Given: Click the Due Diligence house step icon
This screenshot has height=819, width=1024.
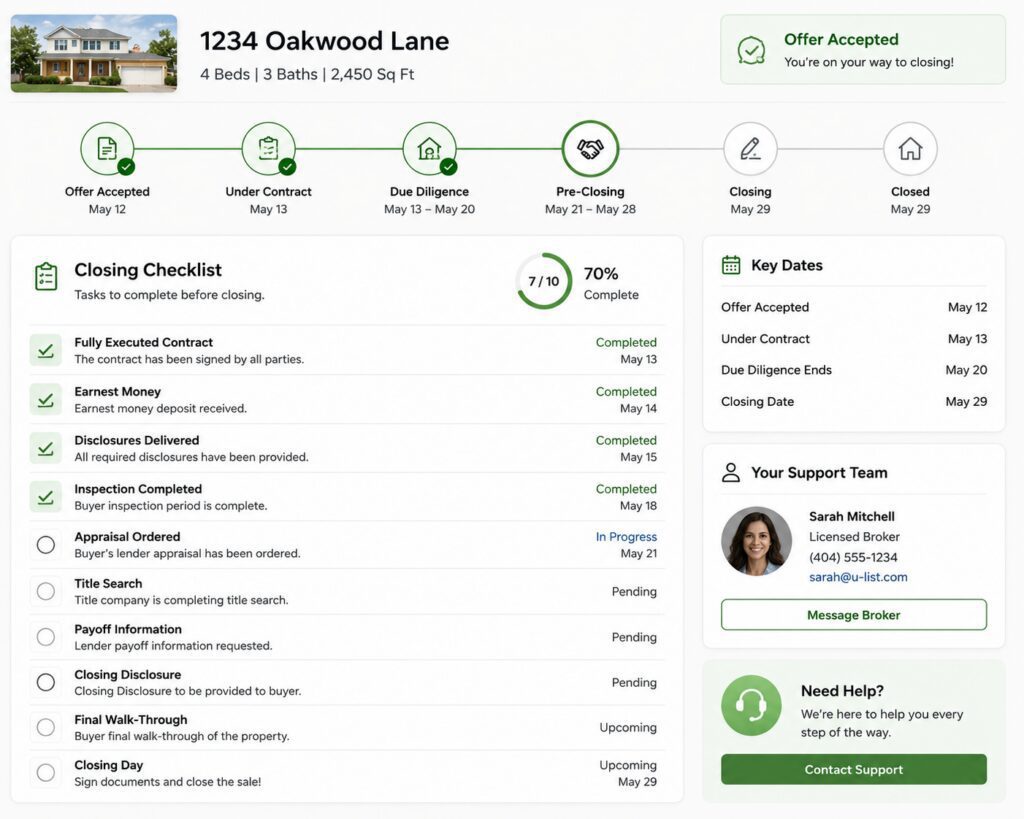Looking at the screenshot, I should tap(429, 149).
